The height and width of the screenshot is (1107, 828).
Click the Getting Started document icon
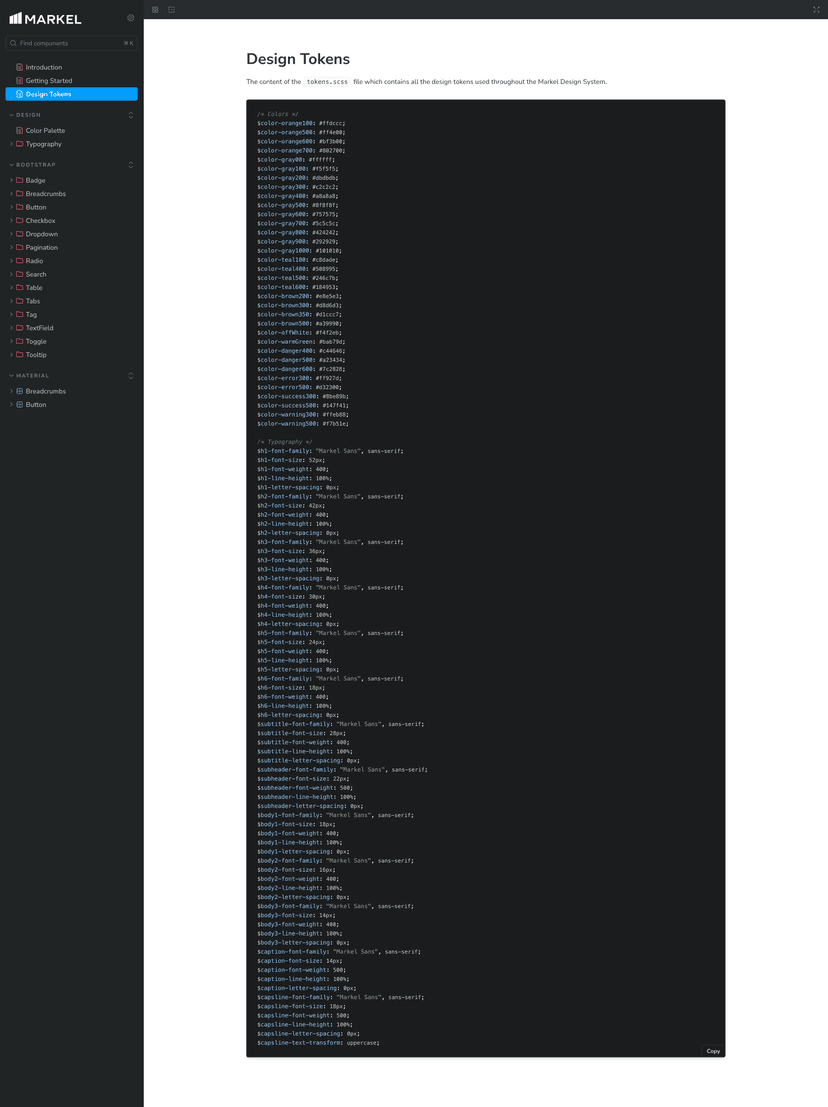(20, 80)
